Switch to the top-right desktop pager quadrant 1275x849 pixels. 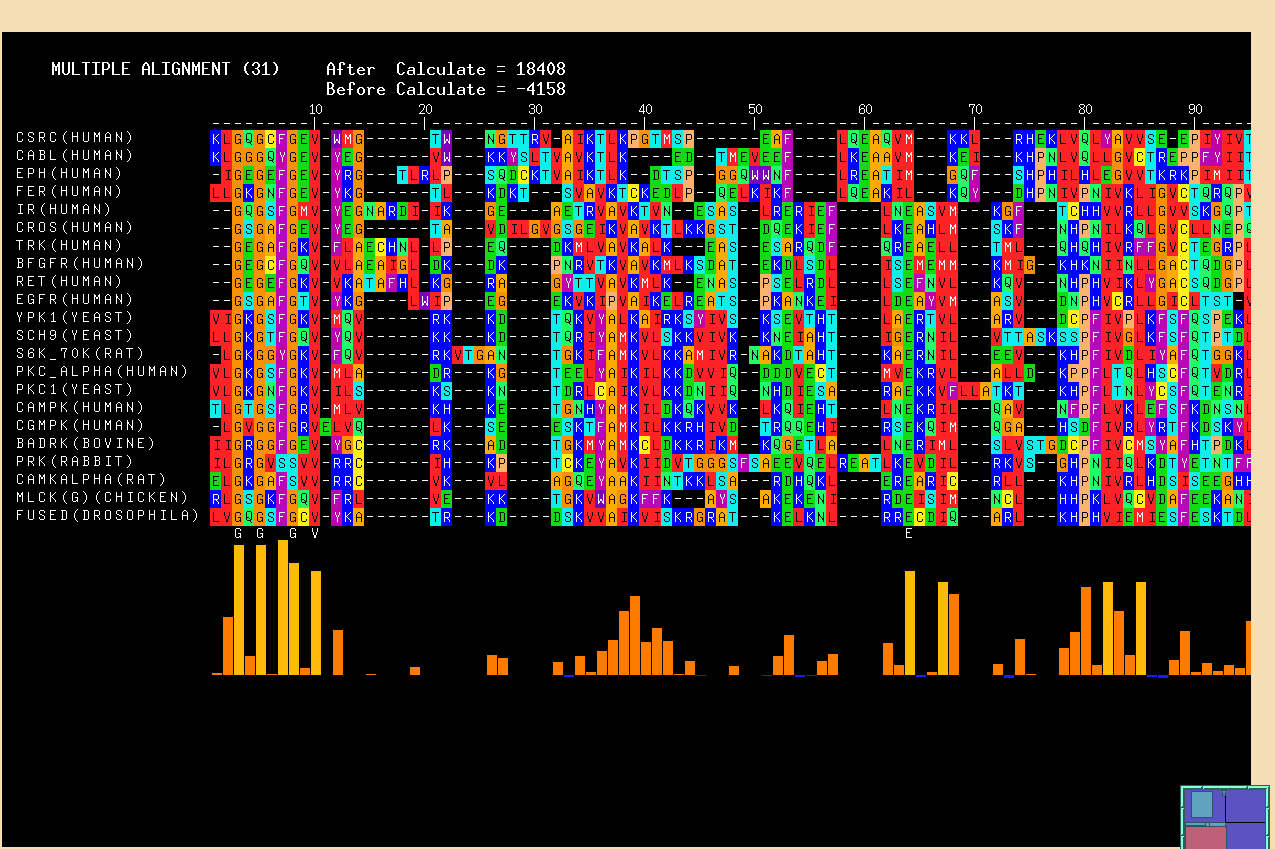[1246, 805]
